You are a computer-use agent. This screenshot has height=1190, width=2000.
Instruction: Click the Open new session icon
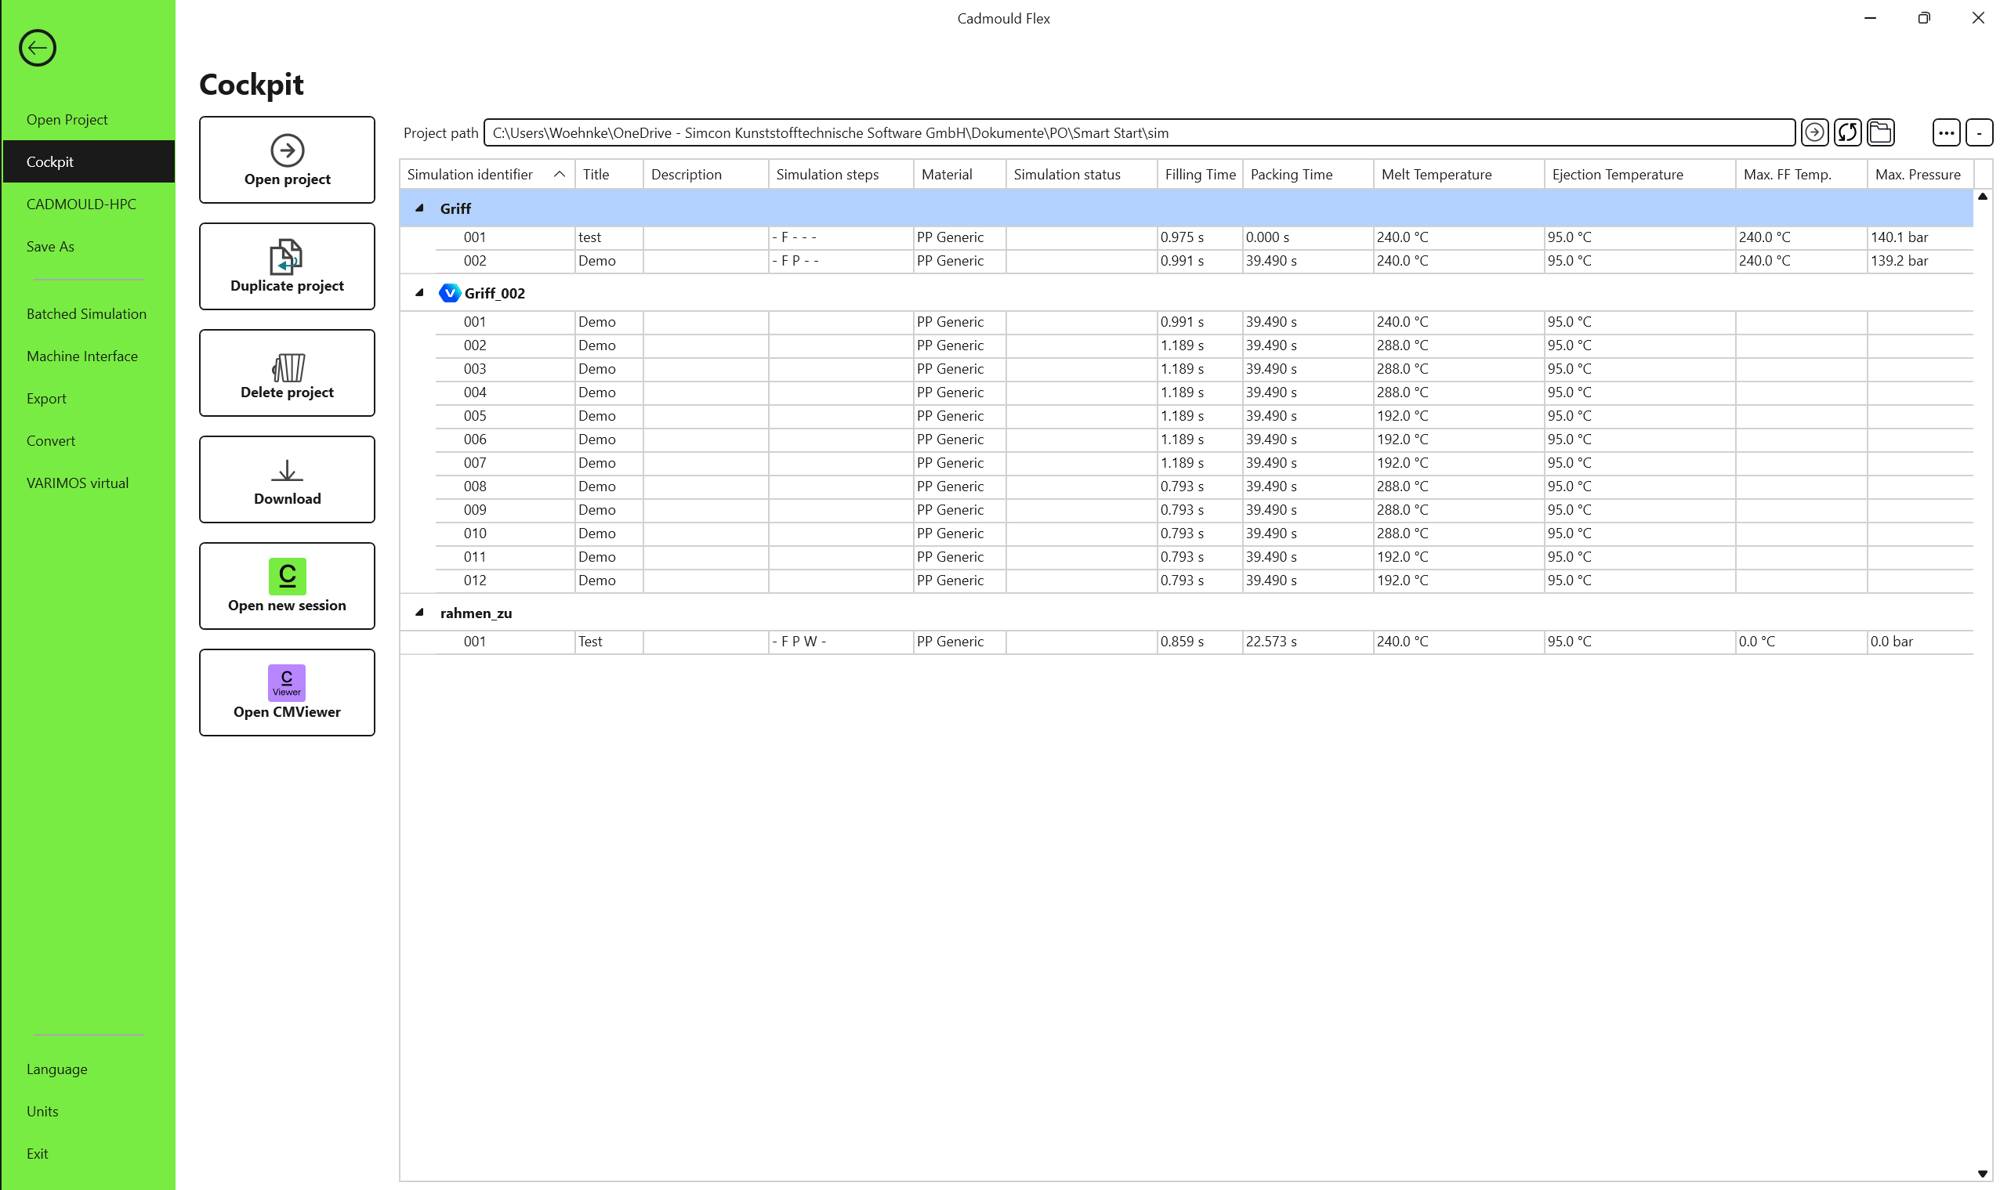[286, 576]
